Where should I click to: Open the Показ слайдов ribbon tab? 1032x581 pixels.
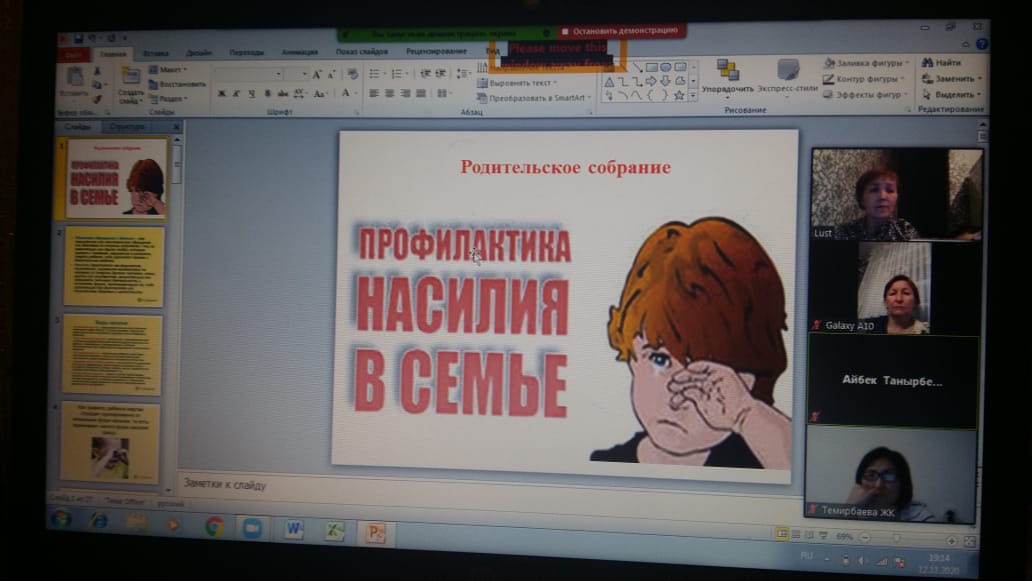tap(362, 51)
